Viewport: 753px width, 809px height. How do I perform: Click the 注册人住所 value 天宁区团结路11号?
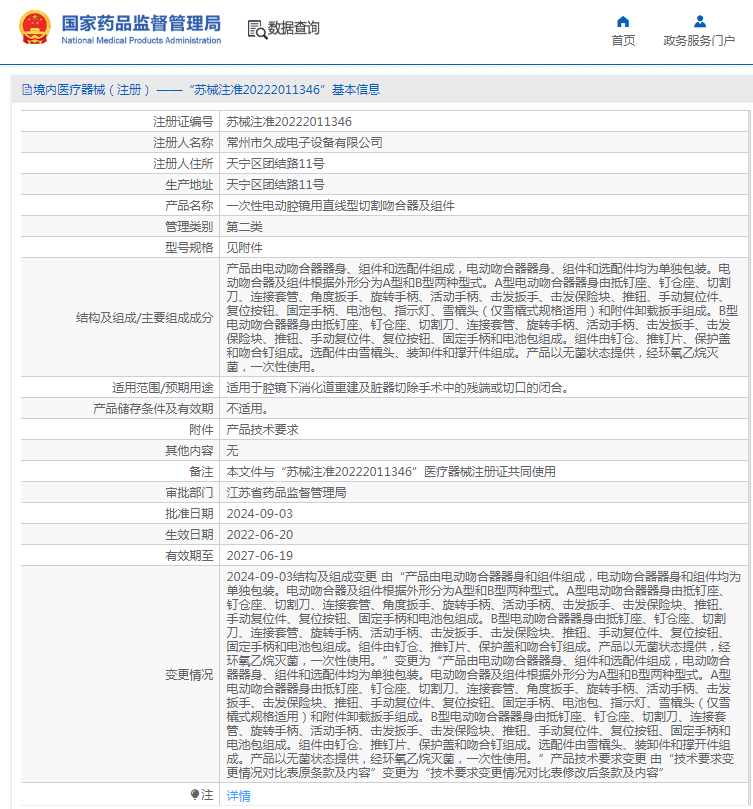[276, 164]
